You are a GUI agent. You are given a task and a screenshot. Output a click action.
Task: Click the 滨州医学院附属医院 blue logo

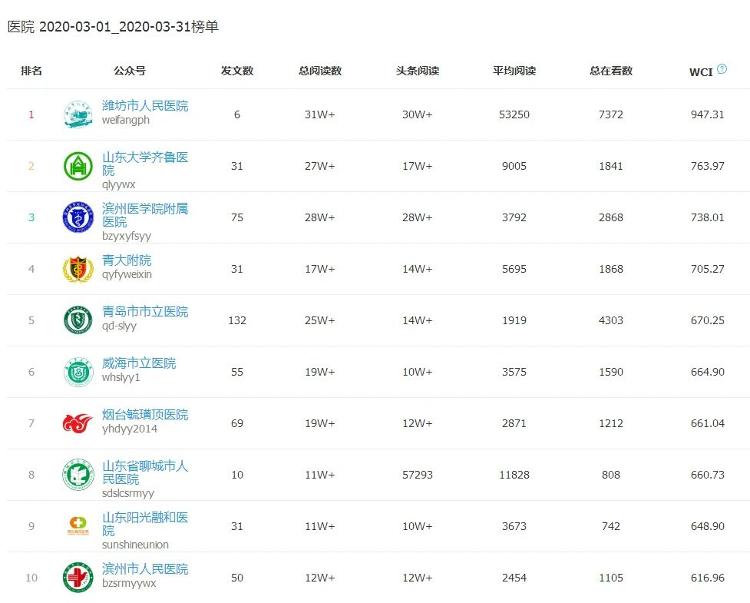click(x=77, y=217)
